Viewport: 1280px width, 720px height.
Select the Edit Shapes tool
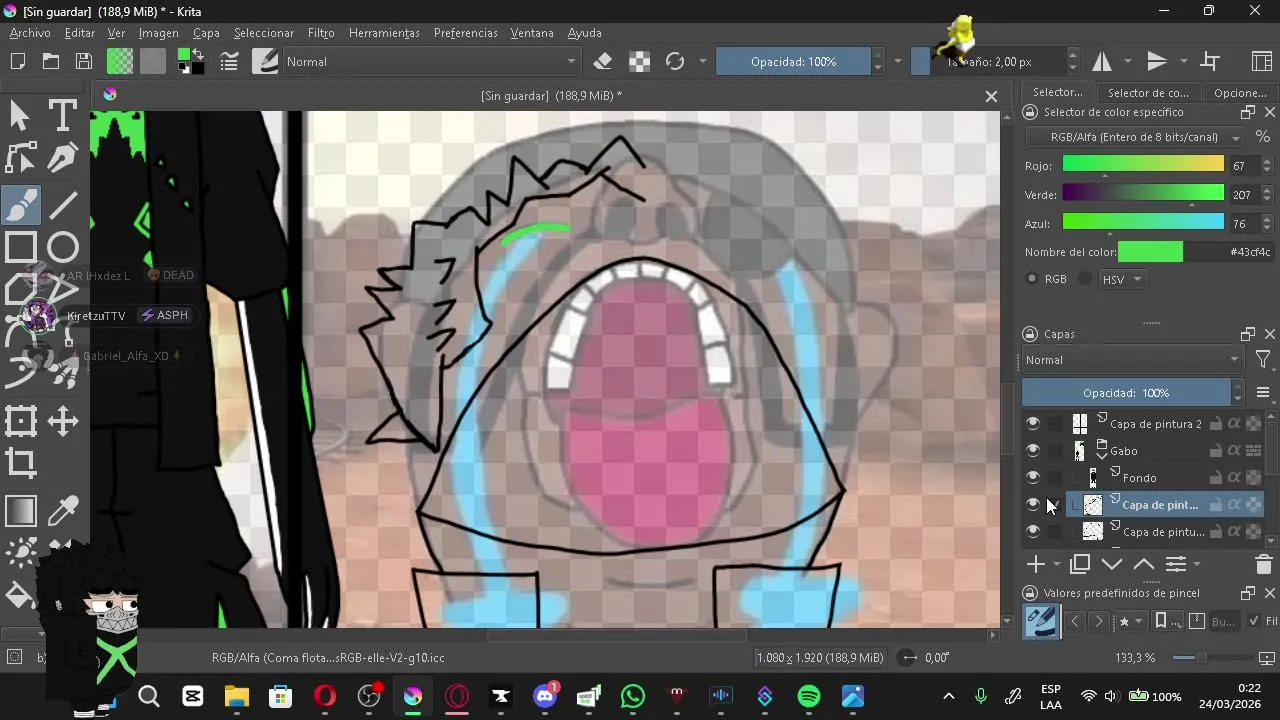tap(20, 159)
